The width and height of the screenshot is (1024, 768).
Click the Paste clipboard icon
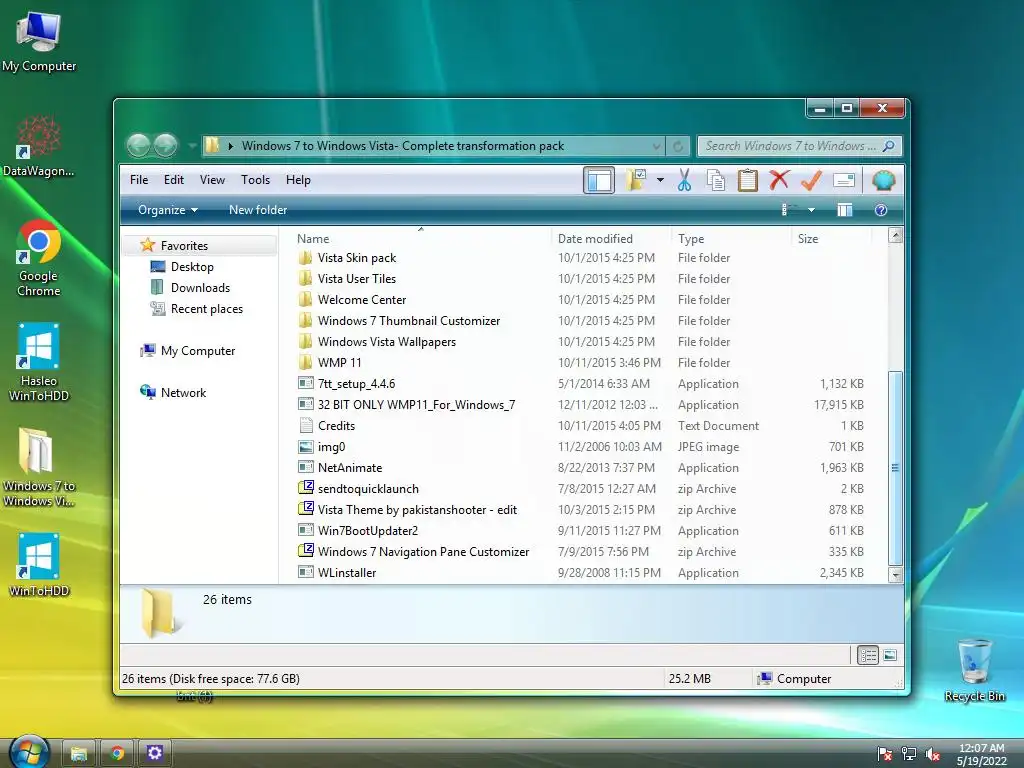point(747,180)
